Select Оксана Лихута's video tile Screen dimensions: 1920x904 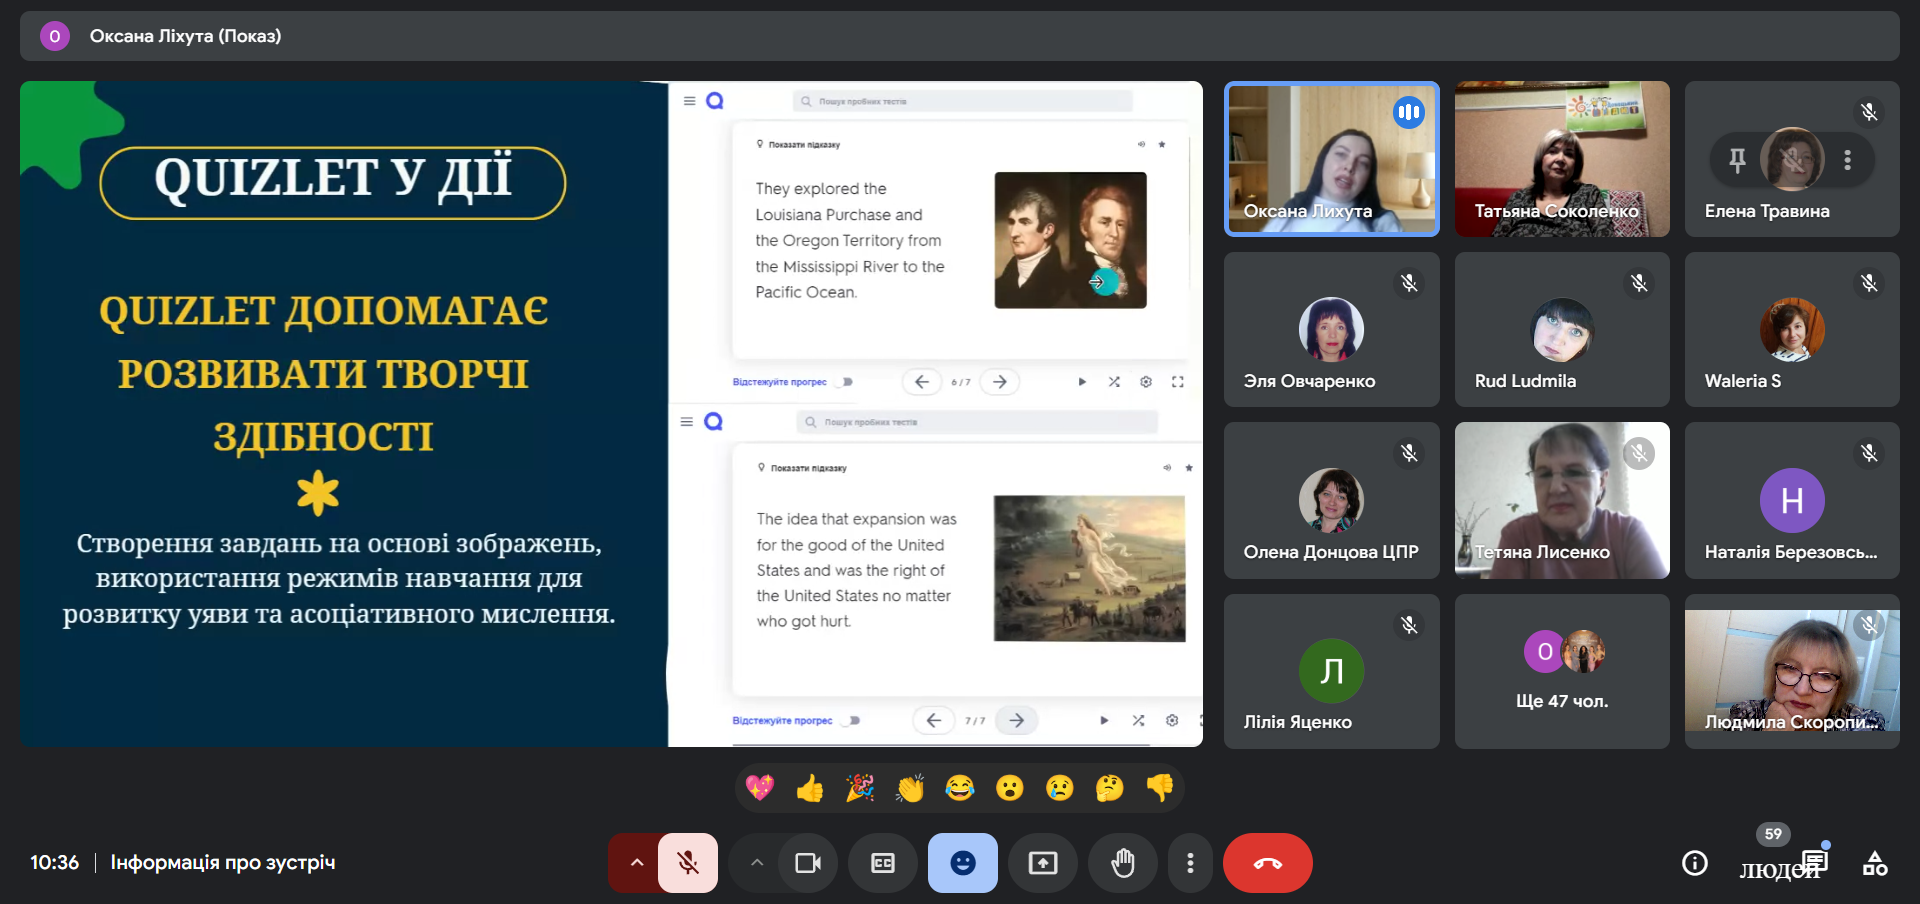[1332, 159]
